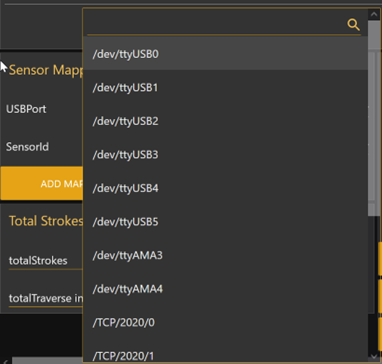
Task: Click the ADD MAP button
Action: (x=42, y=184)
